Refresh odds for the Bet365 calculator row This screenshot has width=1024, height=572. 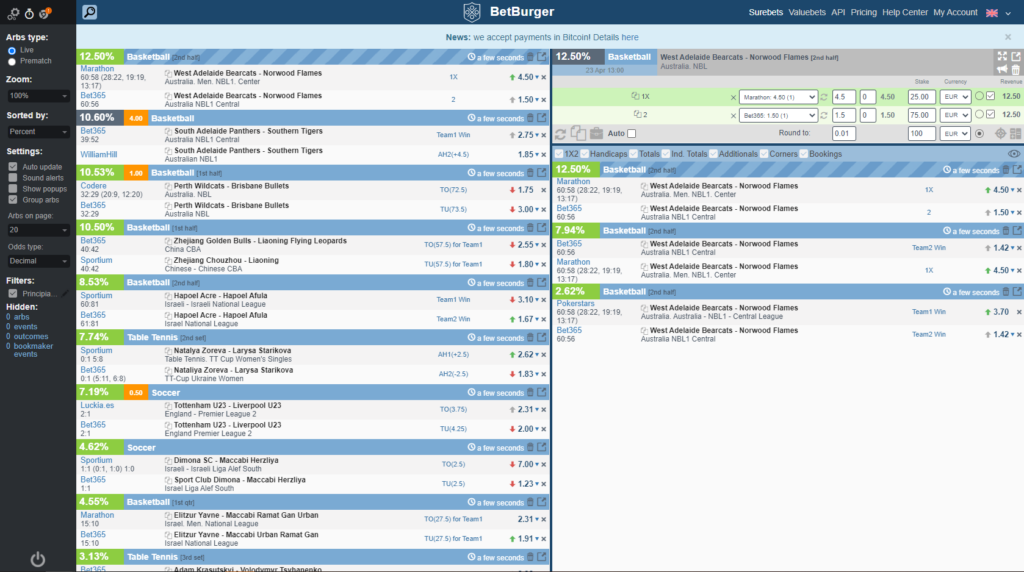click(824, 115)
